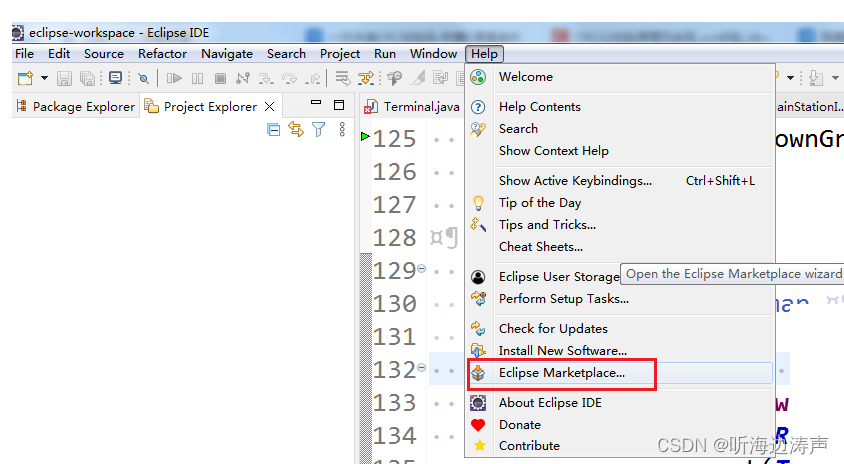
Task: Open the Run menu
Action: point(384,54)
